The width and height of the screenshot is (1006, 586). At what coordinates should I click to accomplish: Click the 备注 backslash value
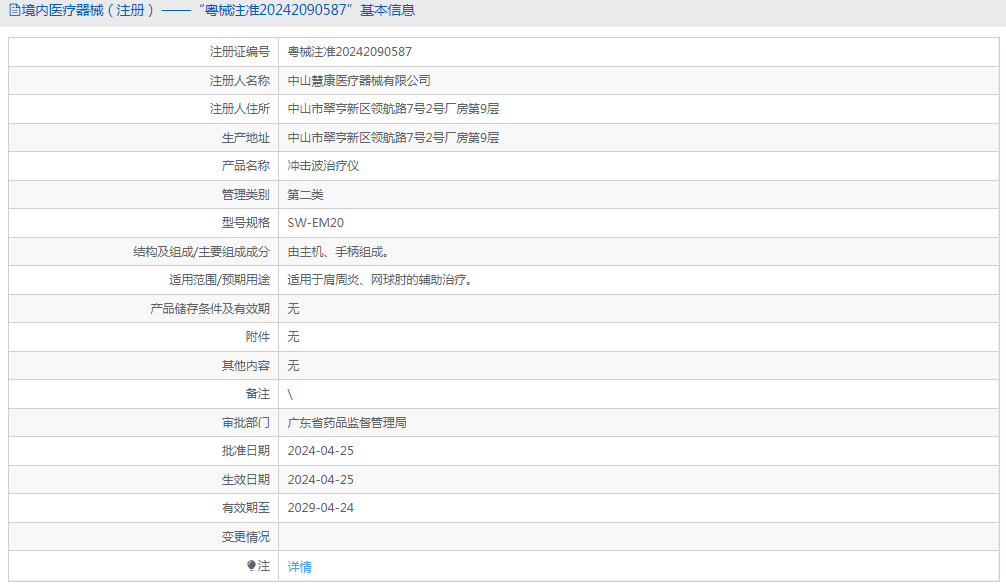pyautogui.click(x=290, y=395)
